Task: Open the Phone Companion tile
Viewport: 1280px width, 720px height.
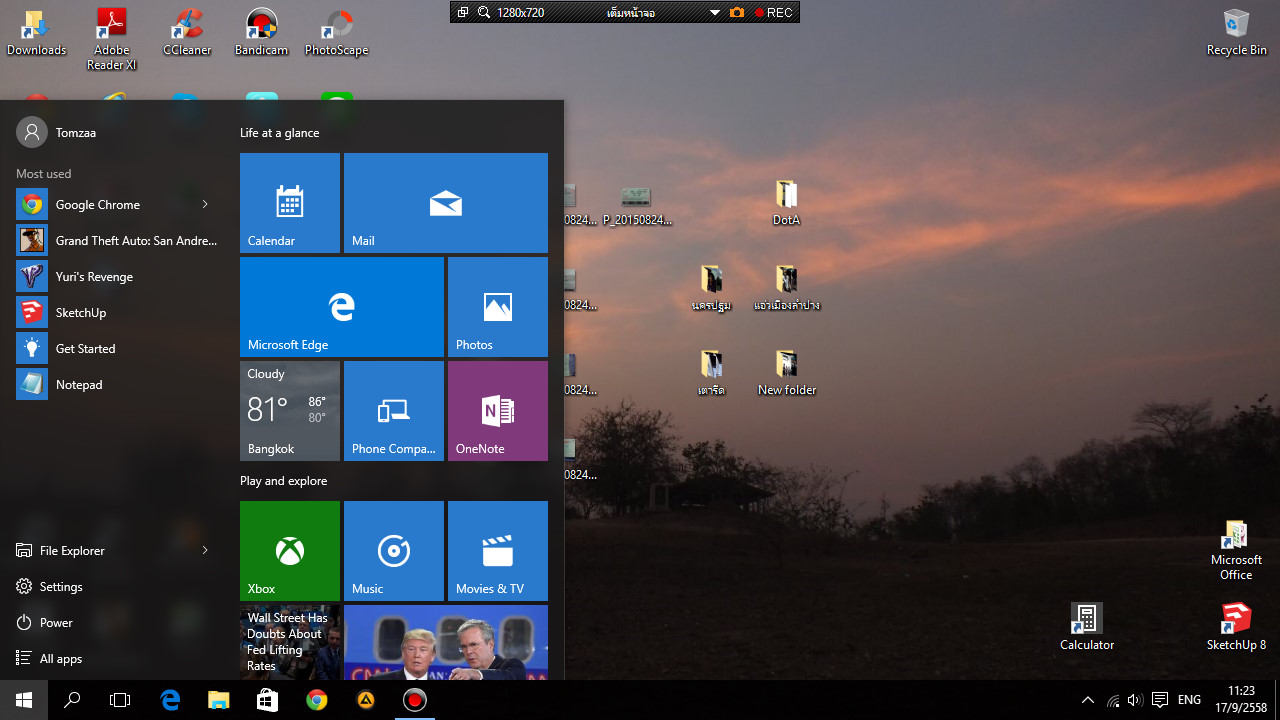Action: [394, 411]
